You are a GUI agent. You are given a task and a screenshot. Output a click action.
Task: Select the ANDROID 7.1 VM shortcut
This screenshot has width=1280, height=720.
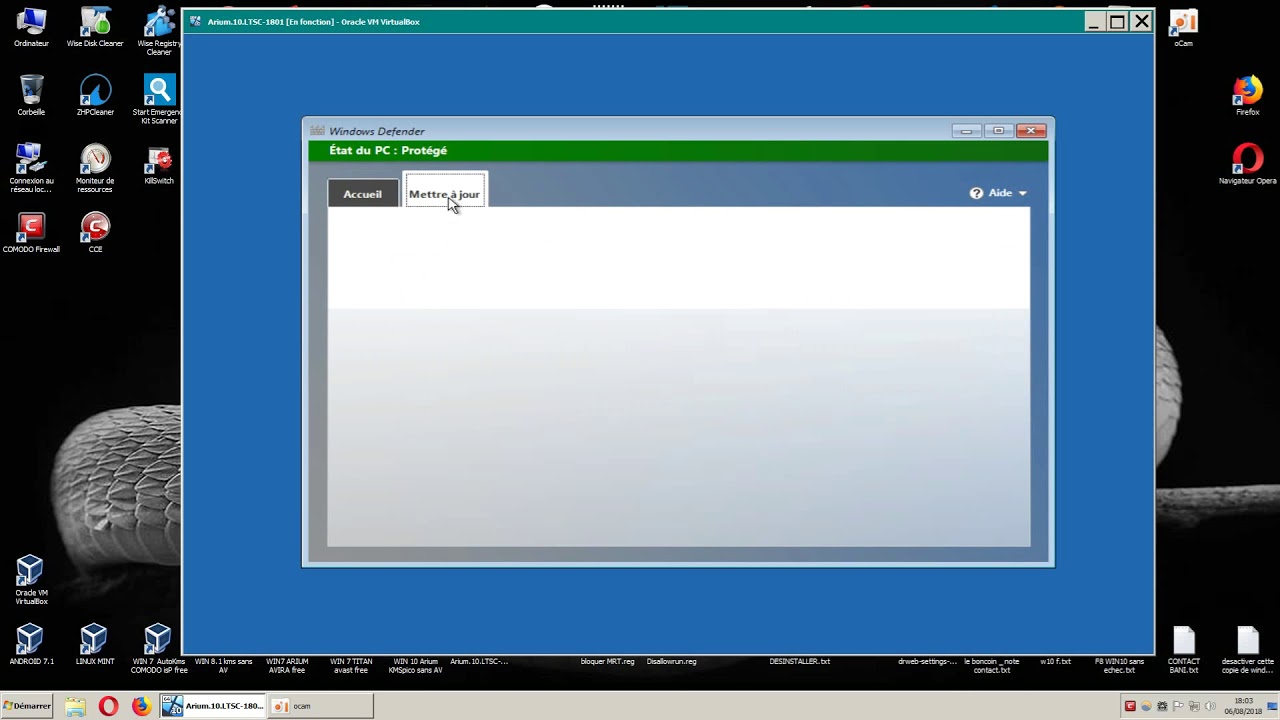point(31,645)
